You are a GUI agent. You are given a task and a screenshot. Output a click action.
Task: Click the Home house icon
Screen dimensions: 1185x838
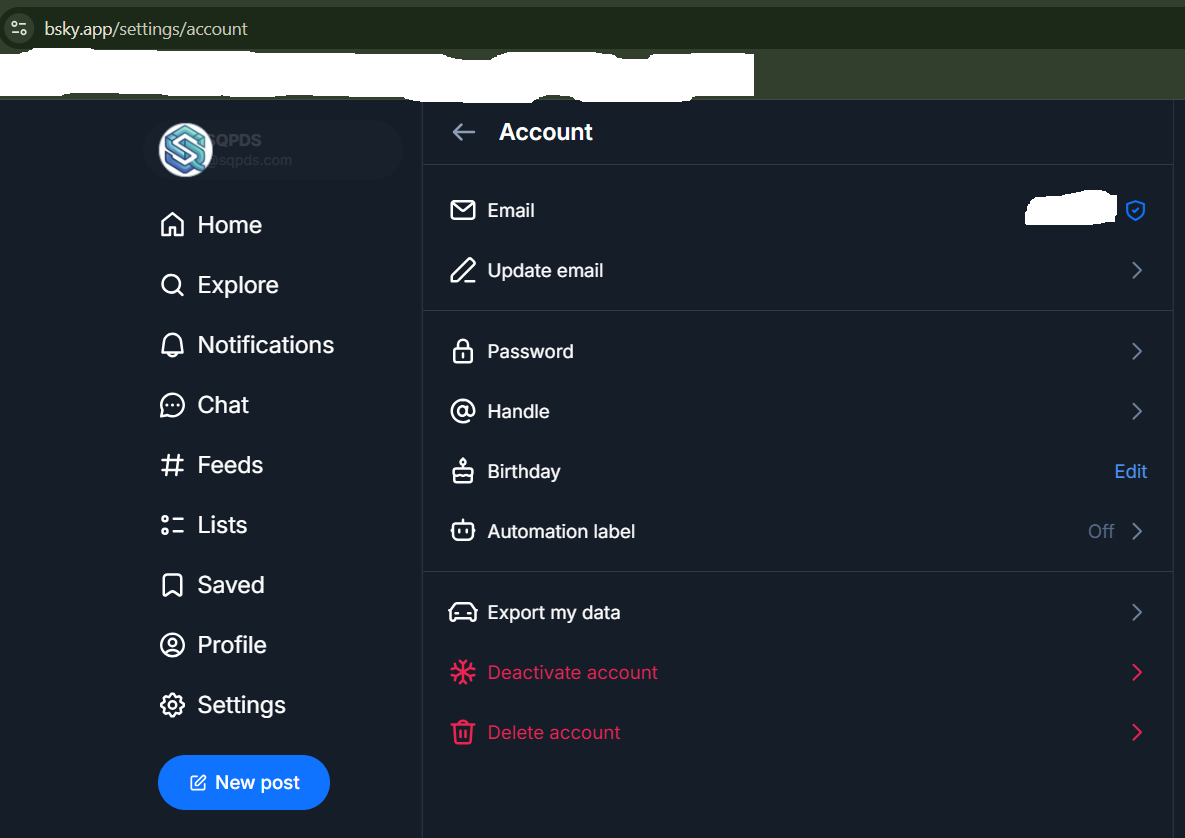[x=172, y=224]
